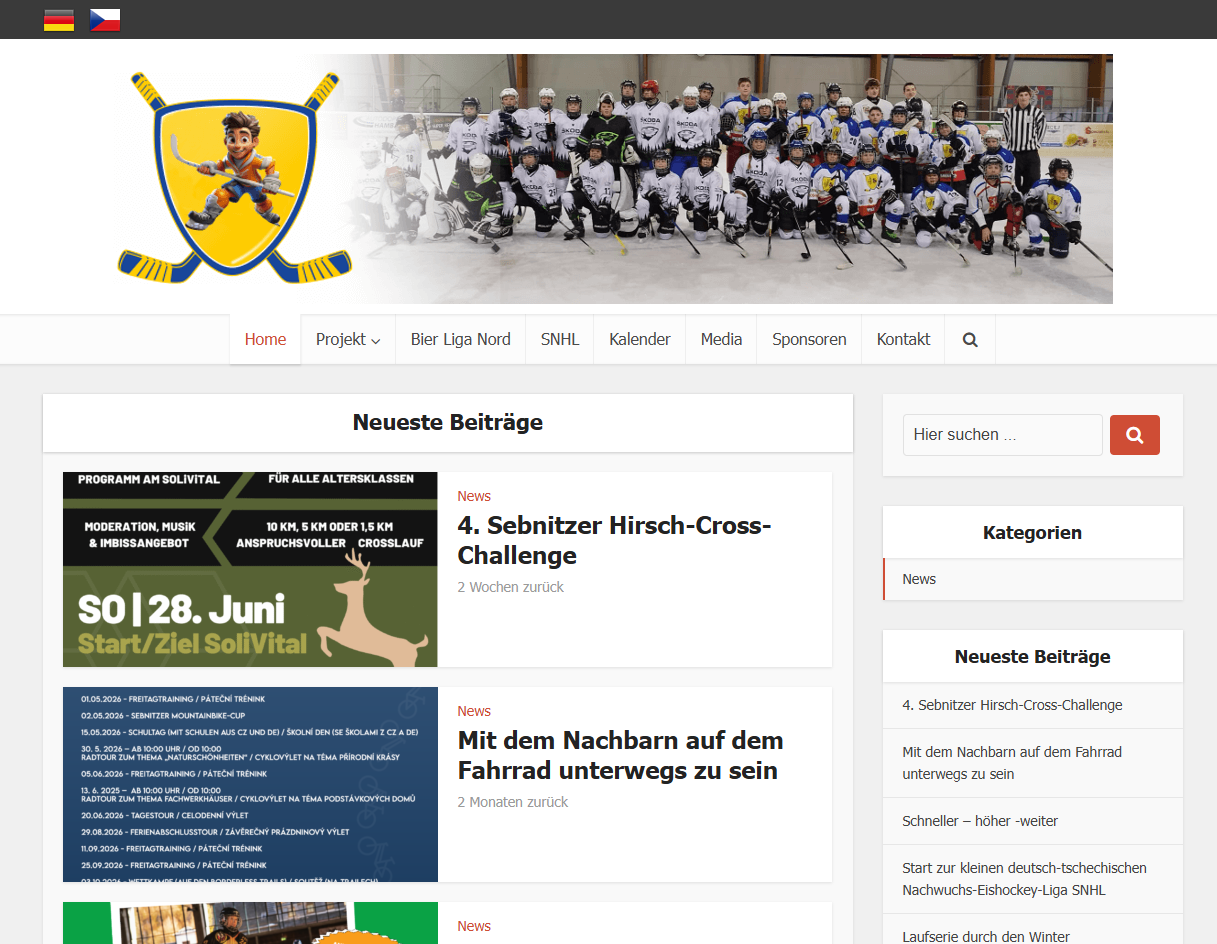Screen dimensions: 1217x944
Task: Go to the Home menu item
Action: tap(265, 340)
